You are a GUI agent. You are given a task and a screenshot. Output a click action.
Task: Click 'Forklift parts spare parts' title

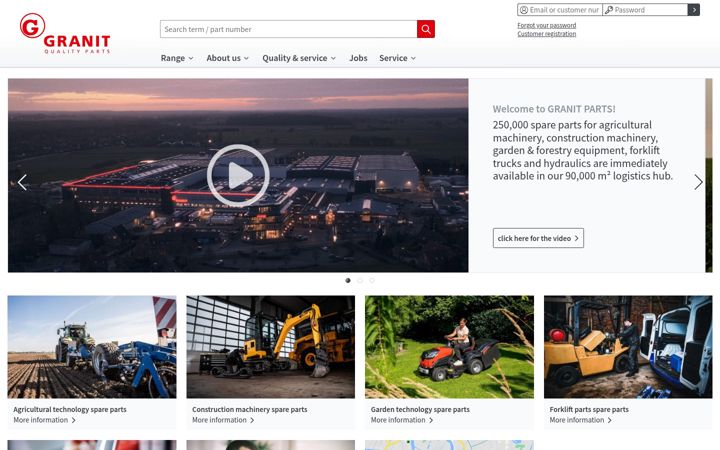point(589,409)
